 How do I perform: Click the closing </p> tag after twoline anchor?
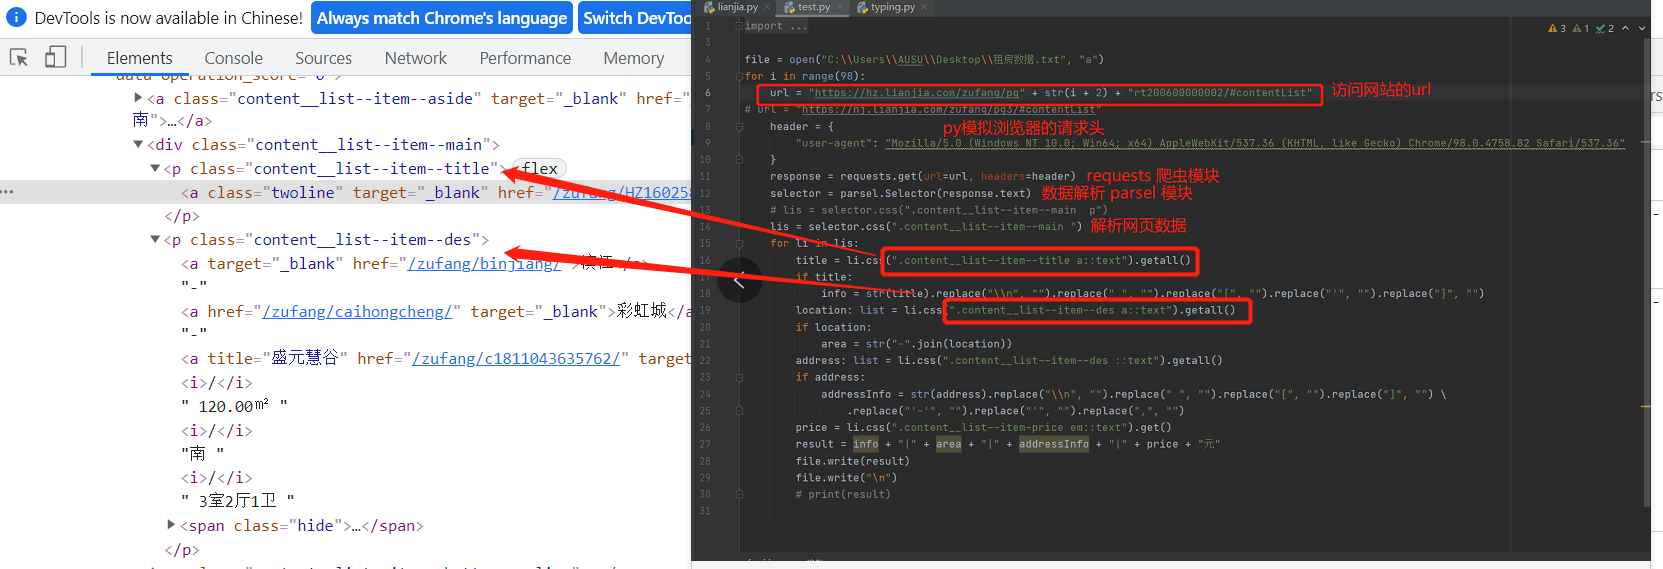(x=182, y=215)
